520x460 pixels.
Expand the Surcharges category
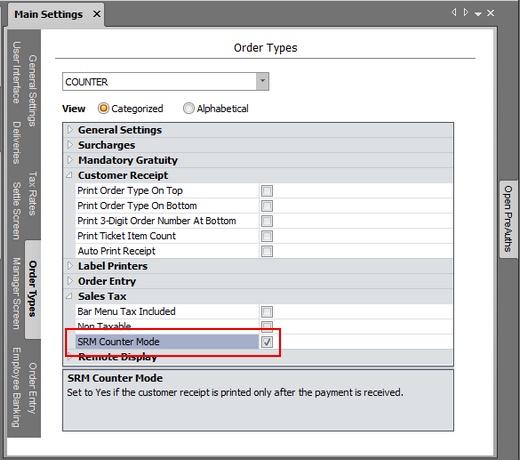[x=70, y=145]
